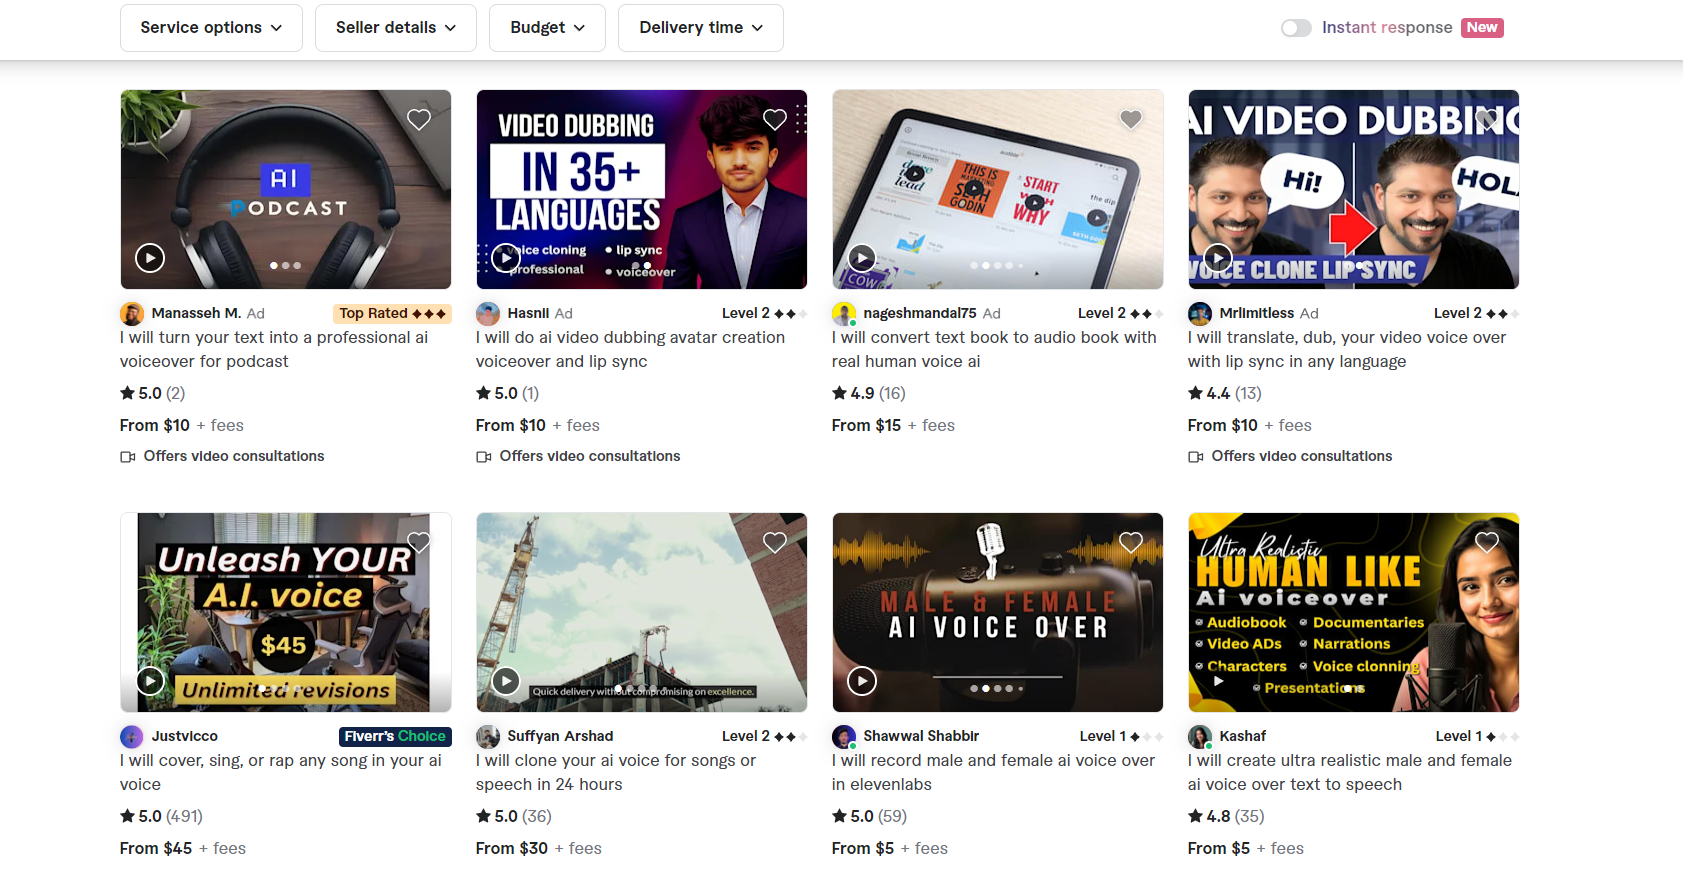Favorite the AI Podcast gig with heart icon

click(419, 120)
